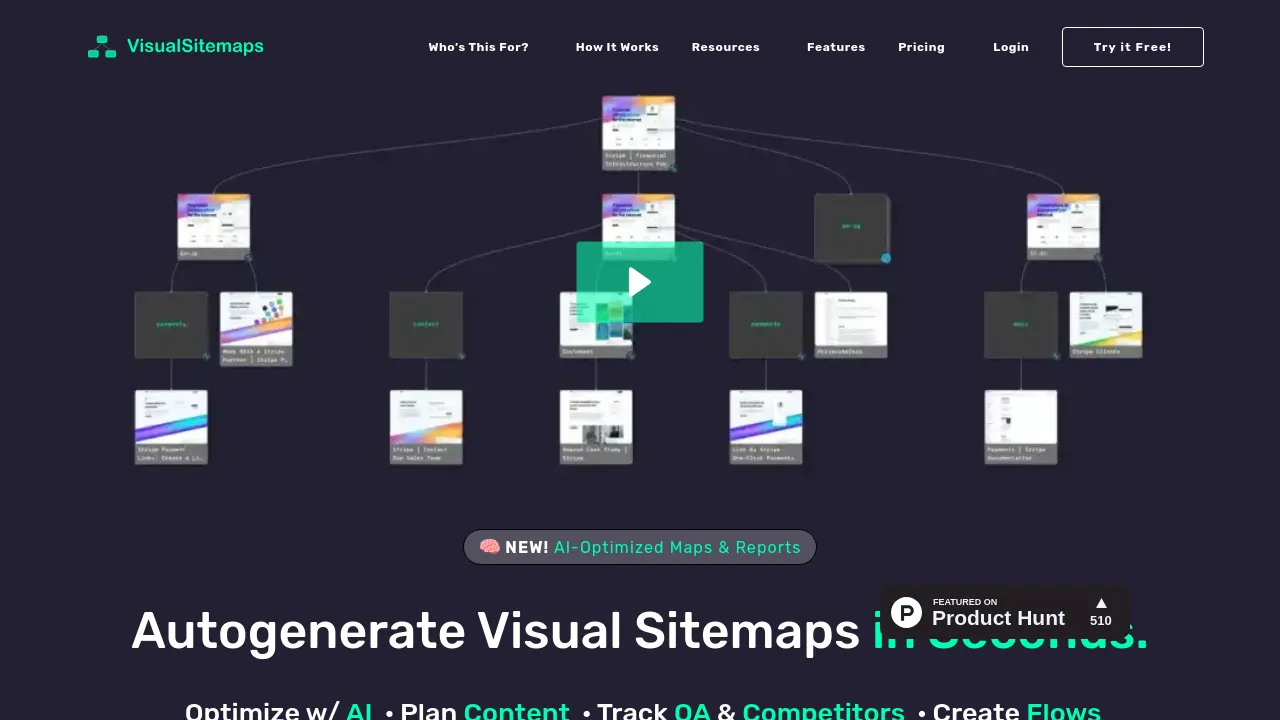Viewport: 1280px width, 720px height.
Task: Click the Login link
Action: click(1011, 47)
